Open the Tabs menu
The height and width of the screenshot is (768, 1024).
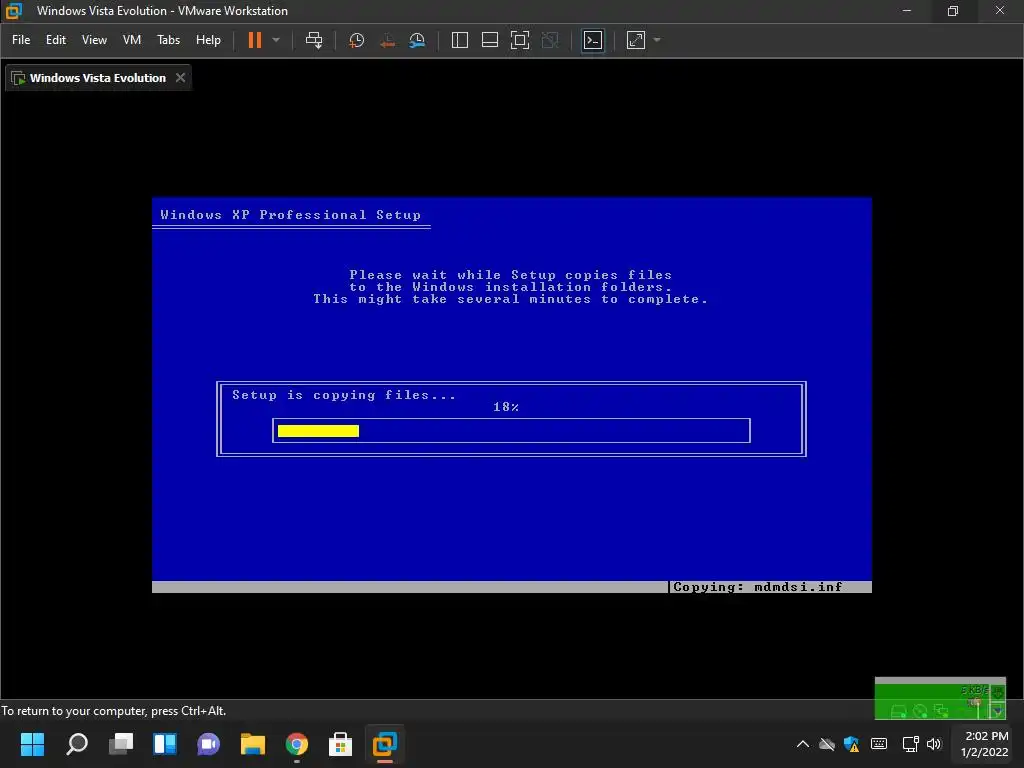pyautogui.click(x=168, y=40)
